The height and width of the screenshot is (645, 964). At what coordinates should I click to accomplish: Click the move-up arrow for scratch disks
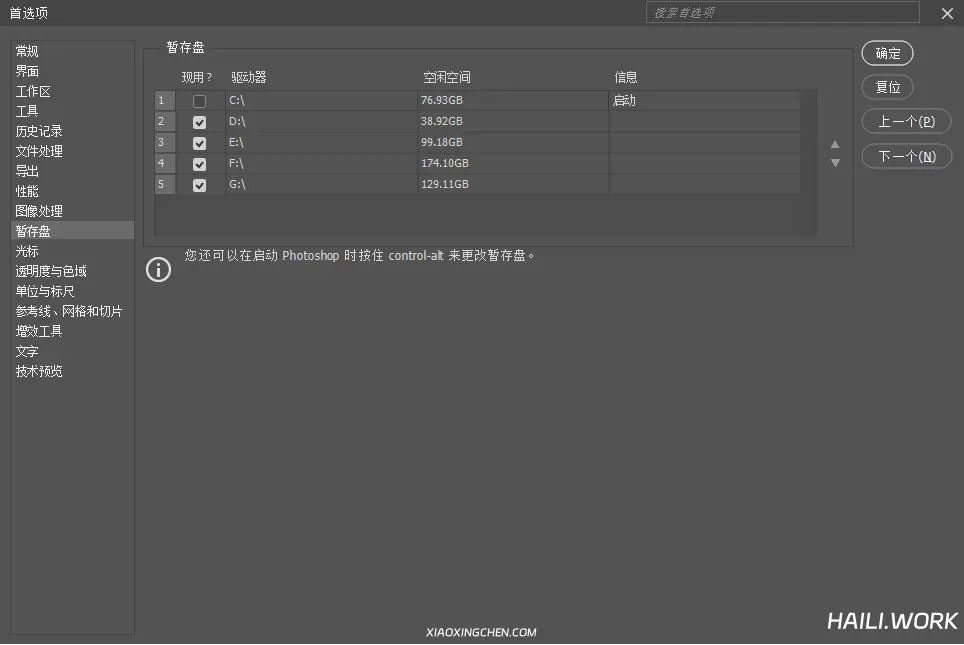click(835, 145)
